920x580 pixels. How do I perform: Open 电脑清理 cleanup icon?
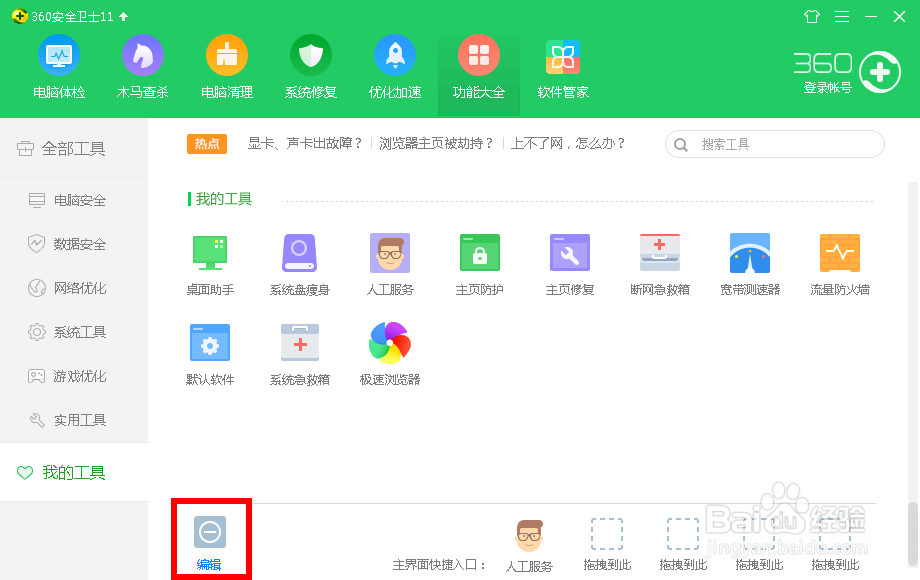(226, 56)
